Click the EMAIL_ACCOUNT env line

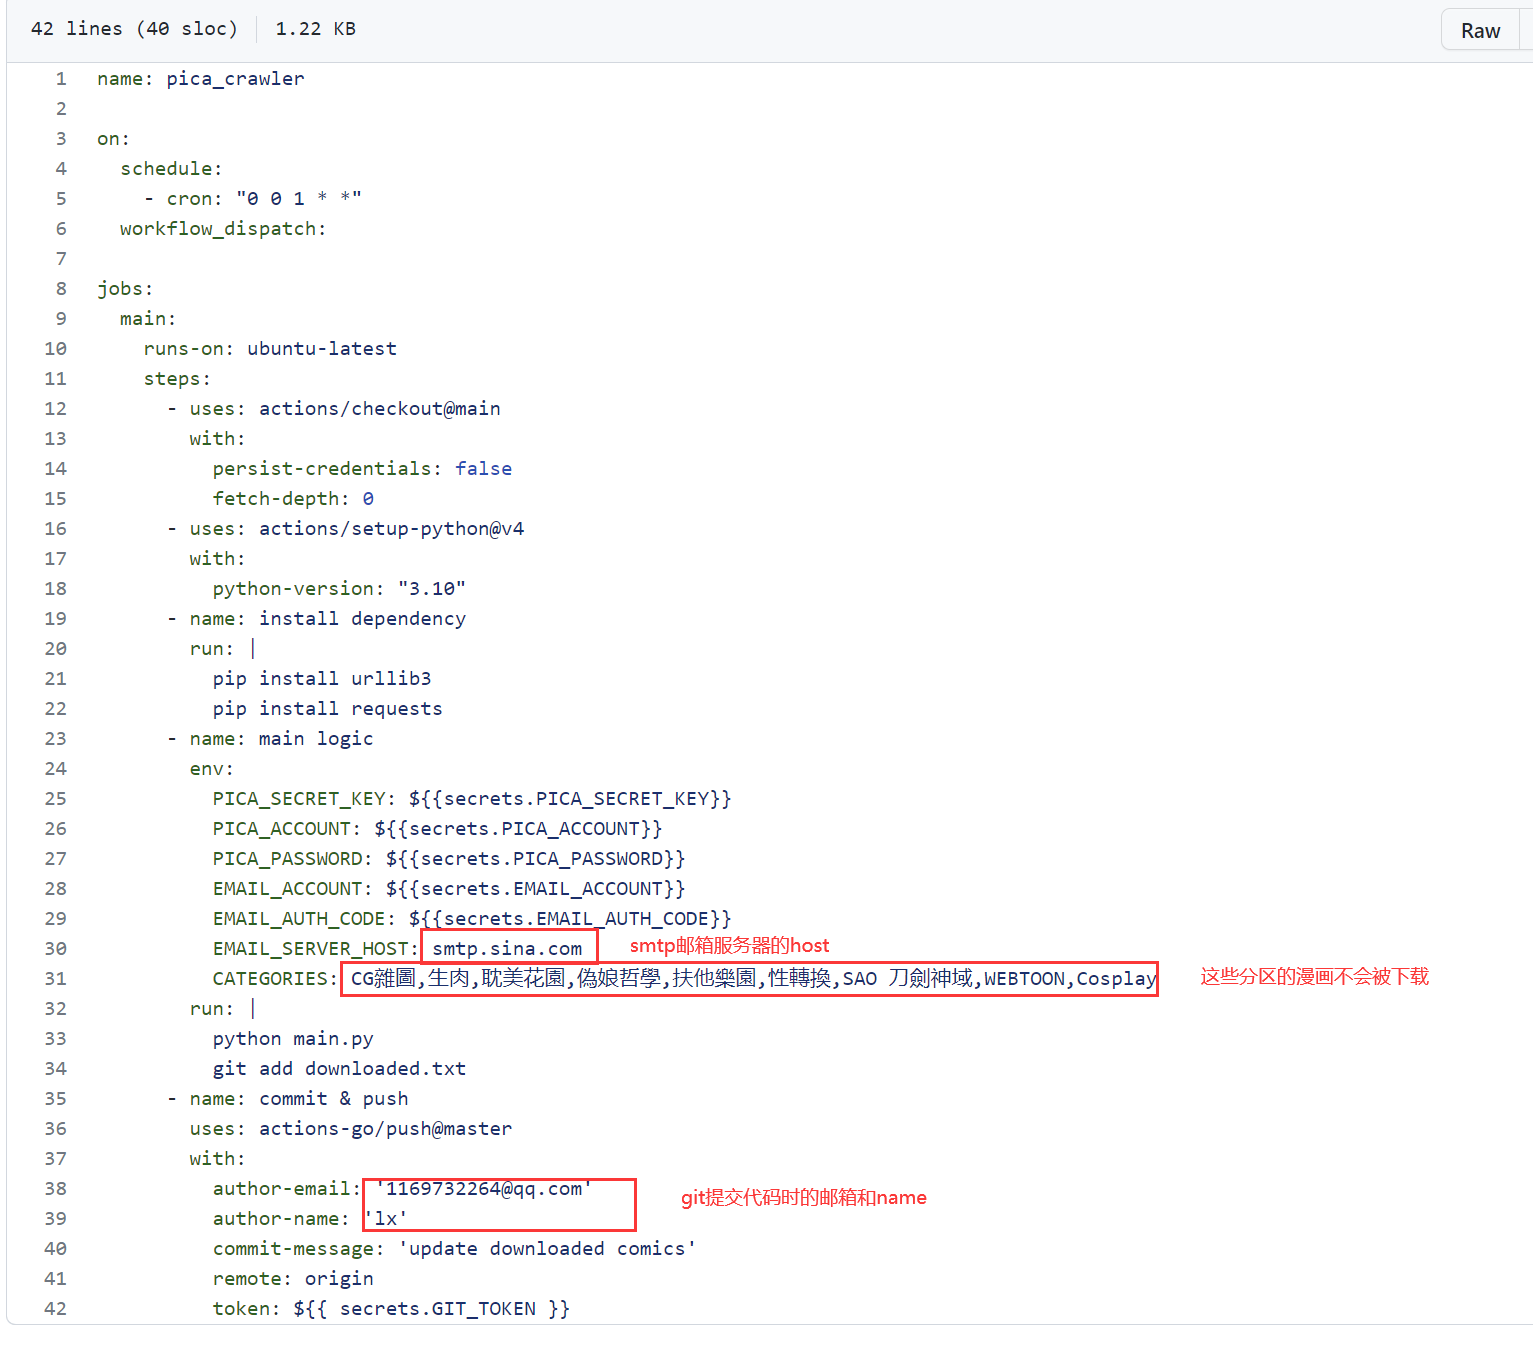(449, 889)
